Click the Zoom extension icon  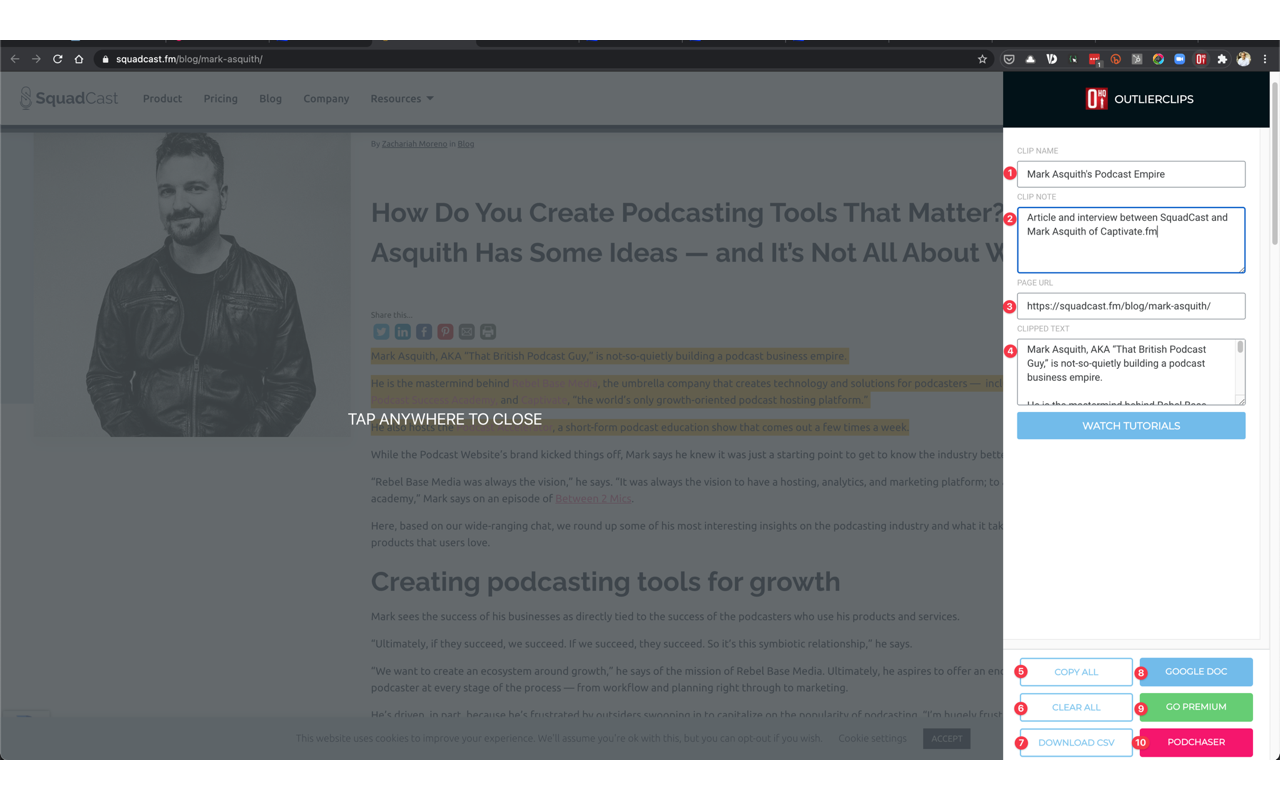coord(1180,59)
